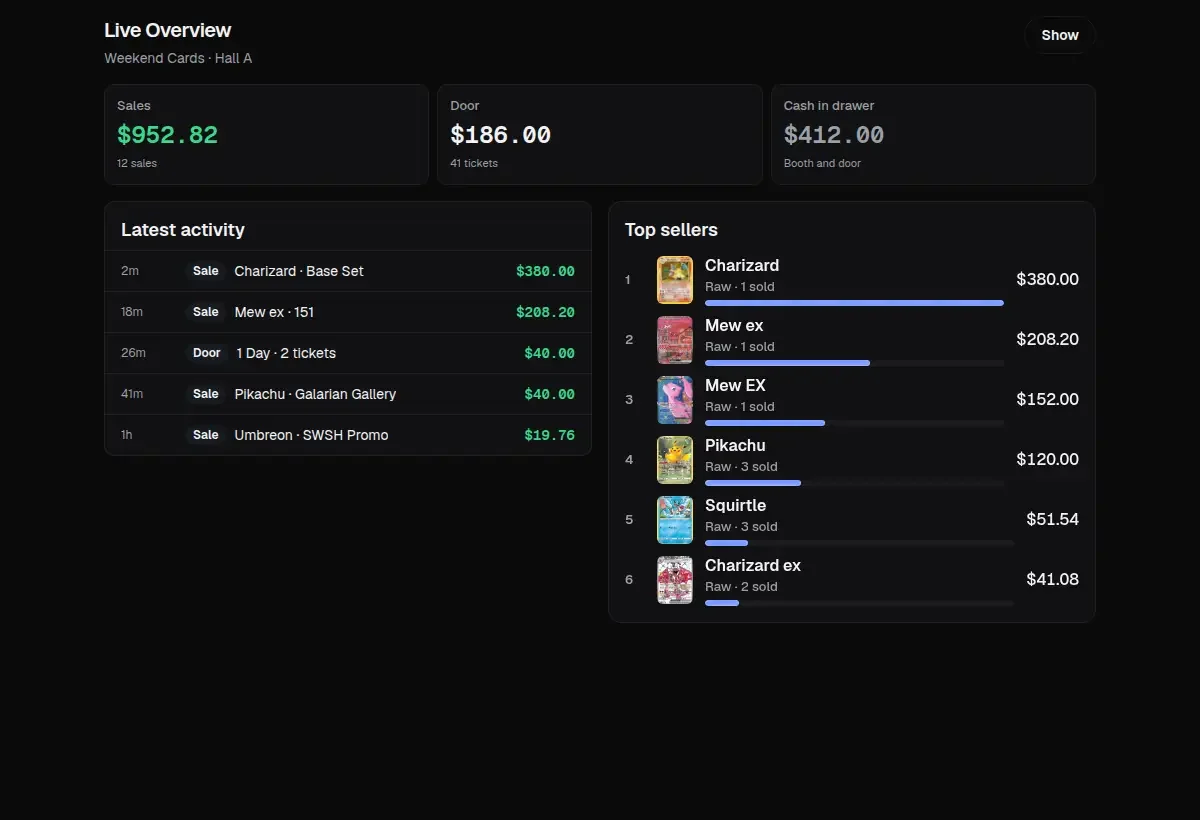Viewport: 1200px width, 820px height.
Task: Click the $412.00 cash amount
Action: click(x=834, y=135)
